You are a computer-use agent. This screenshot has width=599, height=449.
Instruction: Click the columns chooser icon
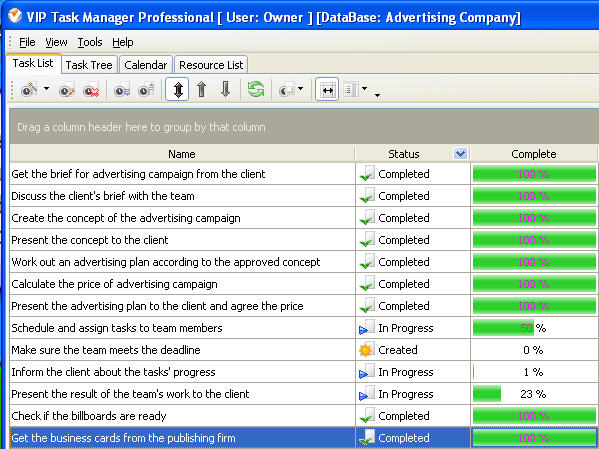[351, 90]
